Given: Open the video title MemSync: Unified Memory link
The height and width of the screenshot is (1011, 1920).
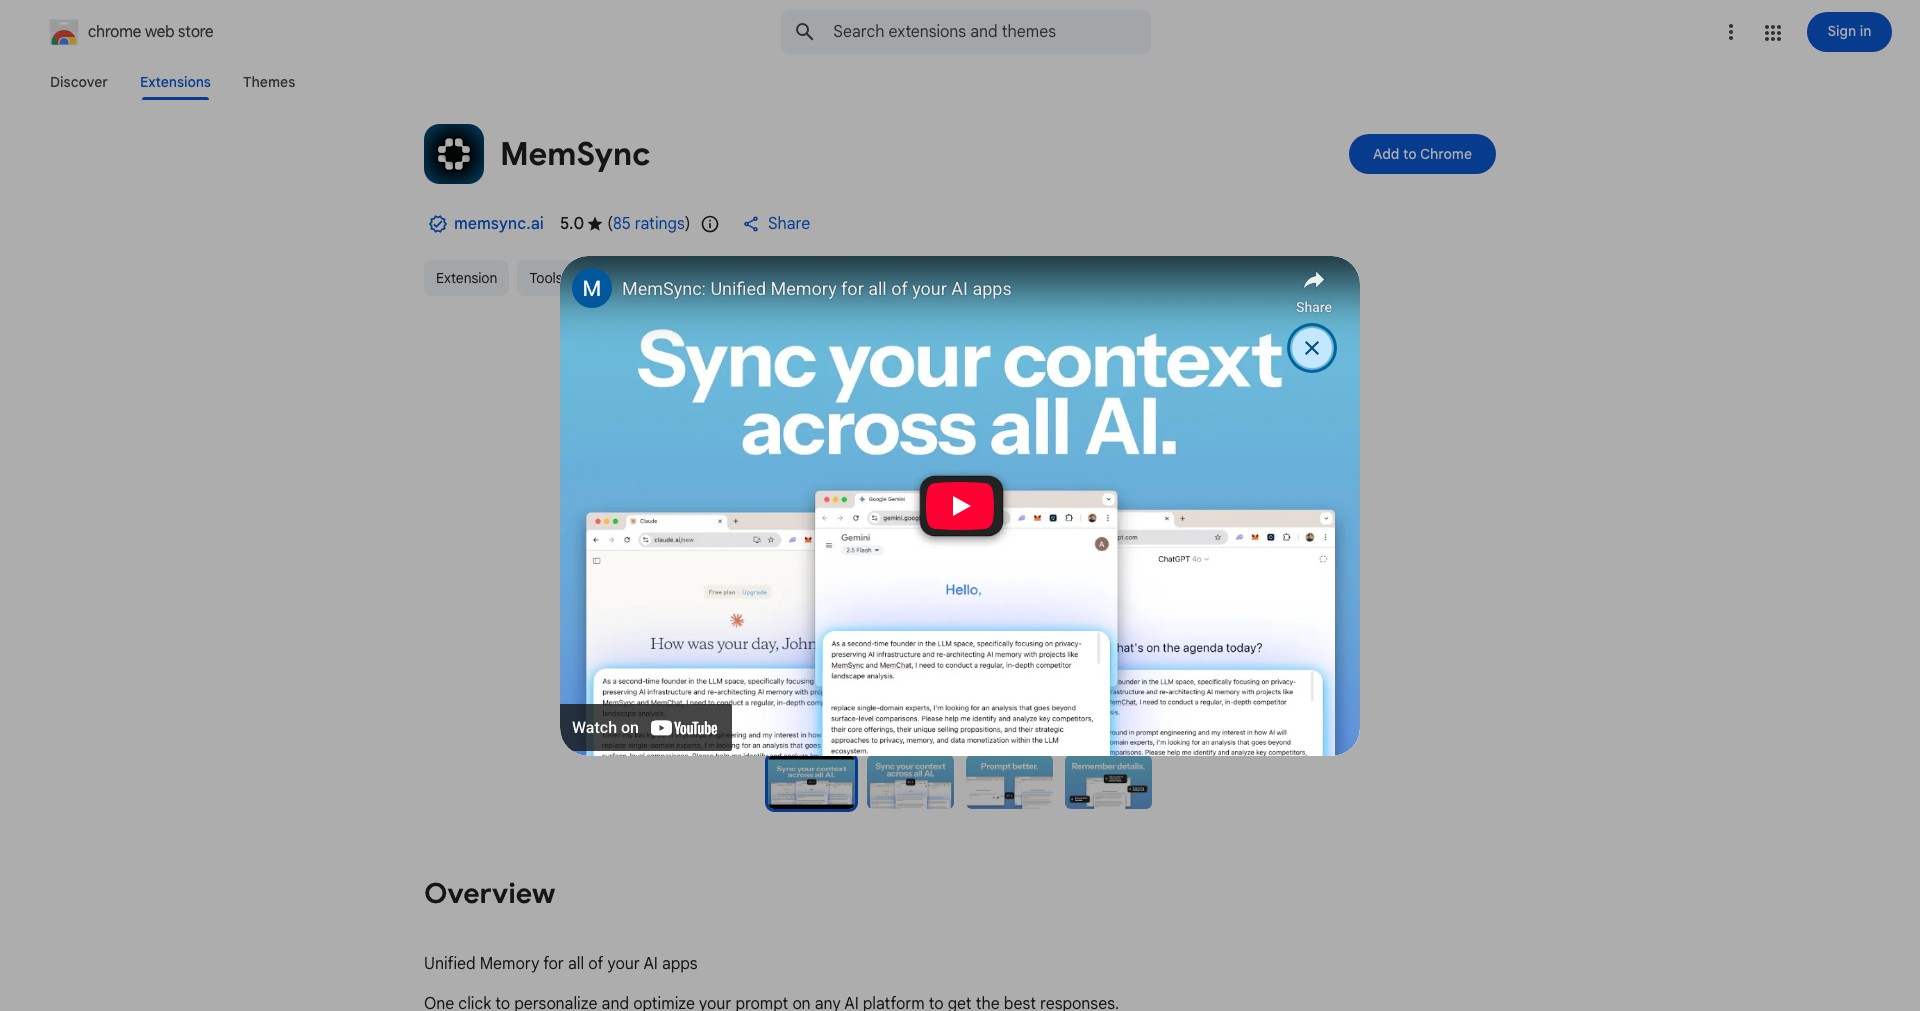Looking at the screenshot, I should click(816, 289).
